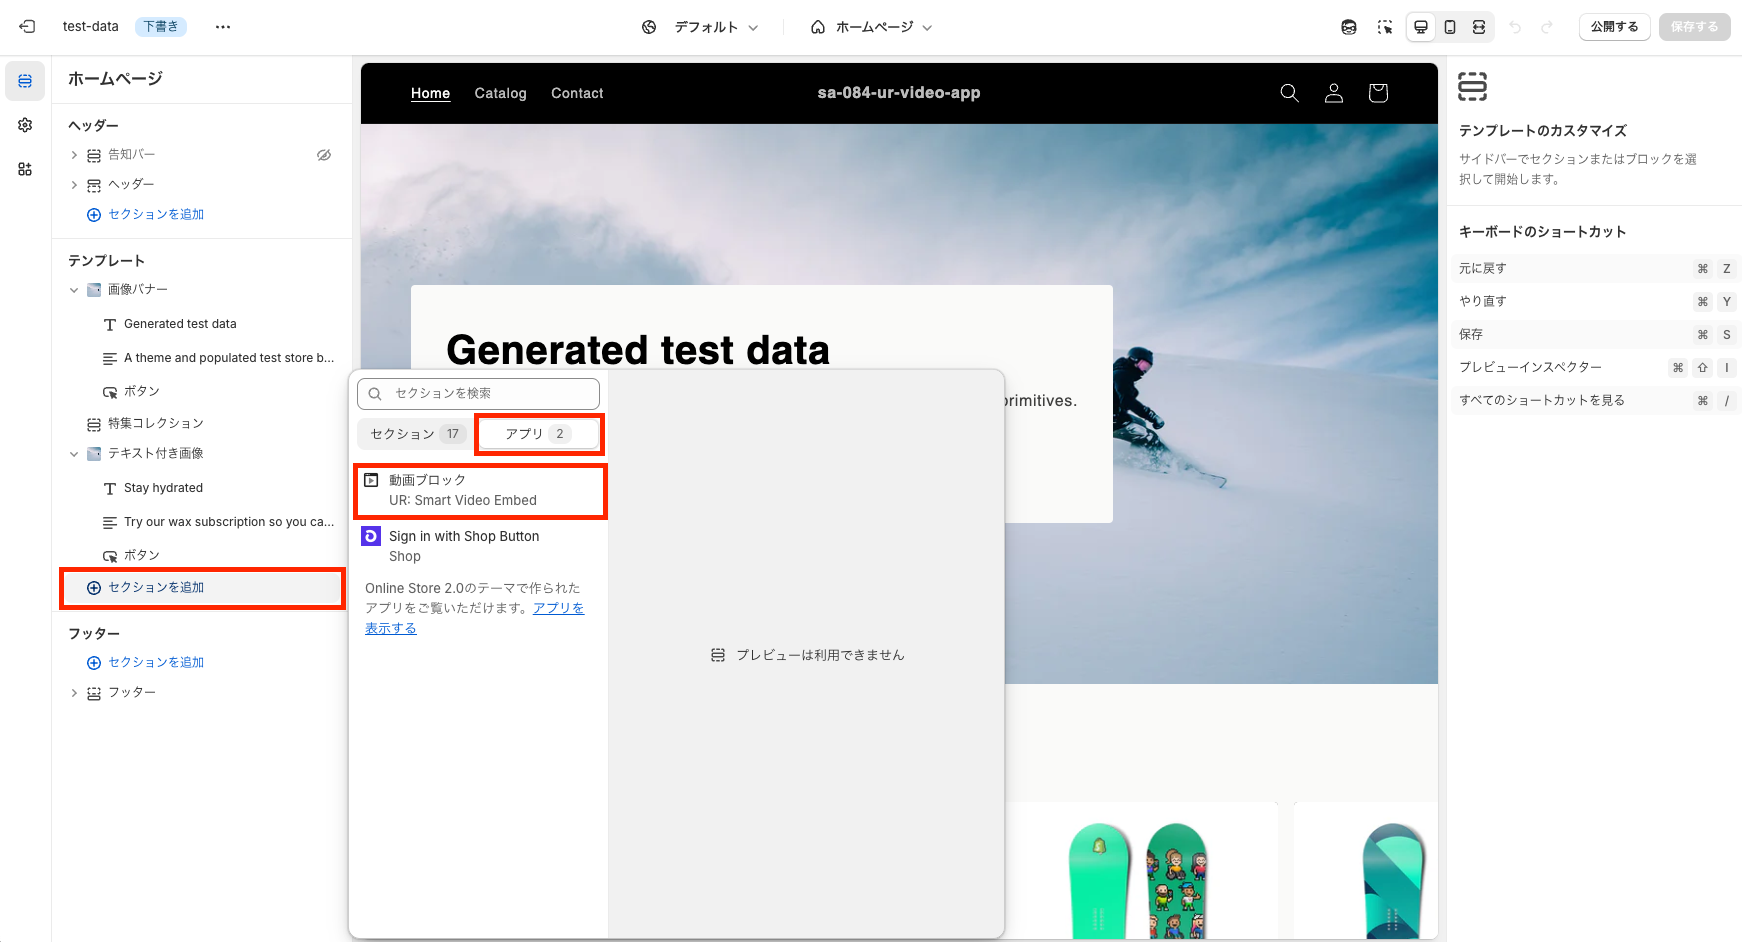
Task: Click the undo arrow icon
Action: (1516, 27)
